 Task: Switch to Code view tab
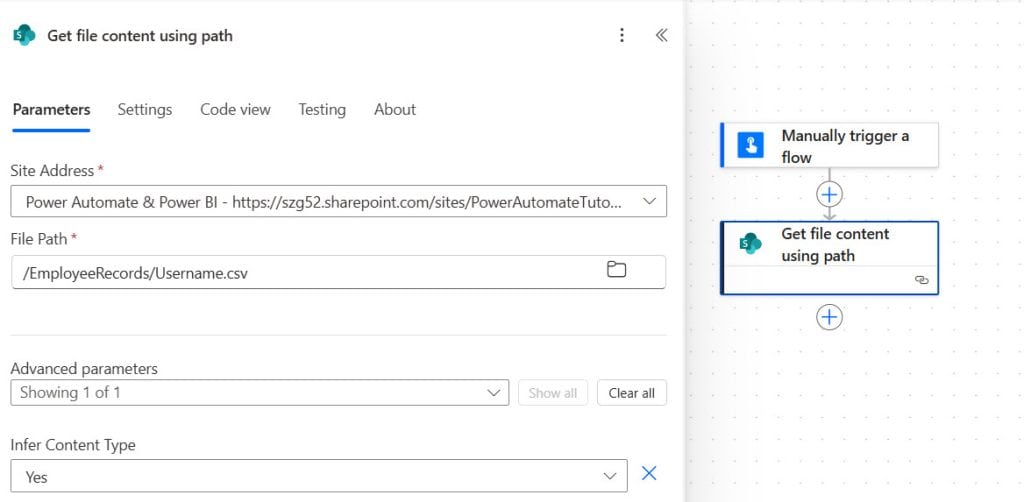click(235, 110)
